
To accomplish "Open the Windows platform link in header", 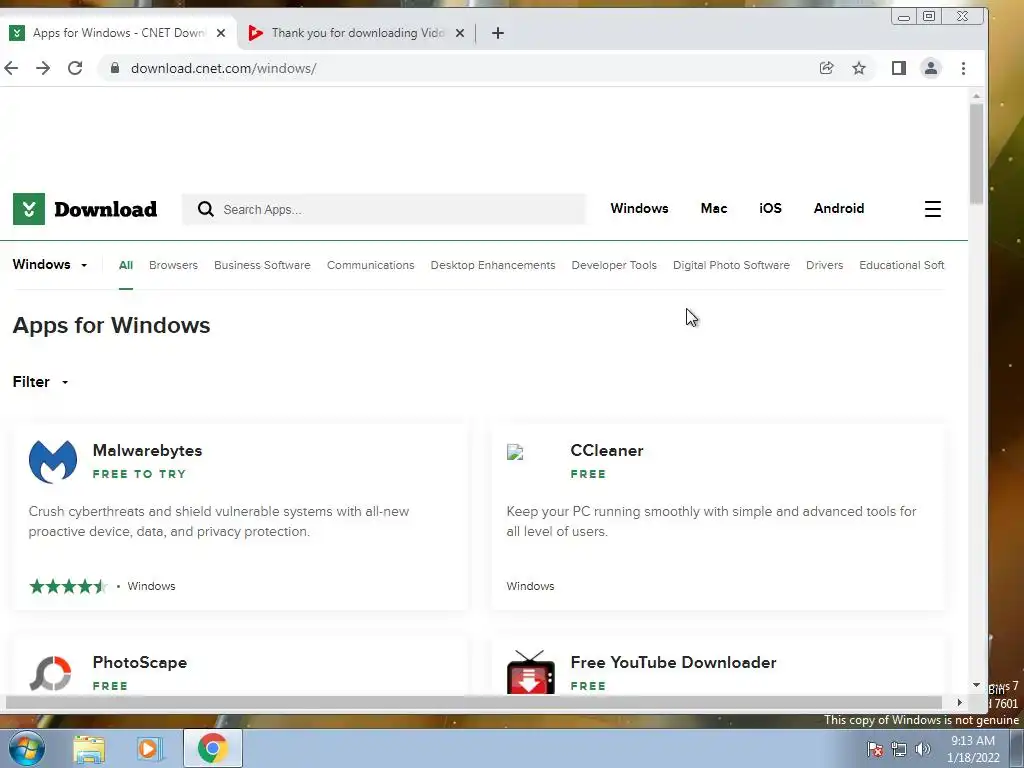I will click(x=639, y=208).
